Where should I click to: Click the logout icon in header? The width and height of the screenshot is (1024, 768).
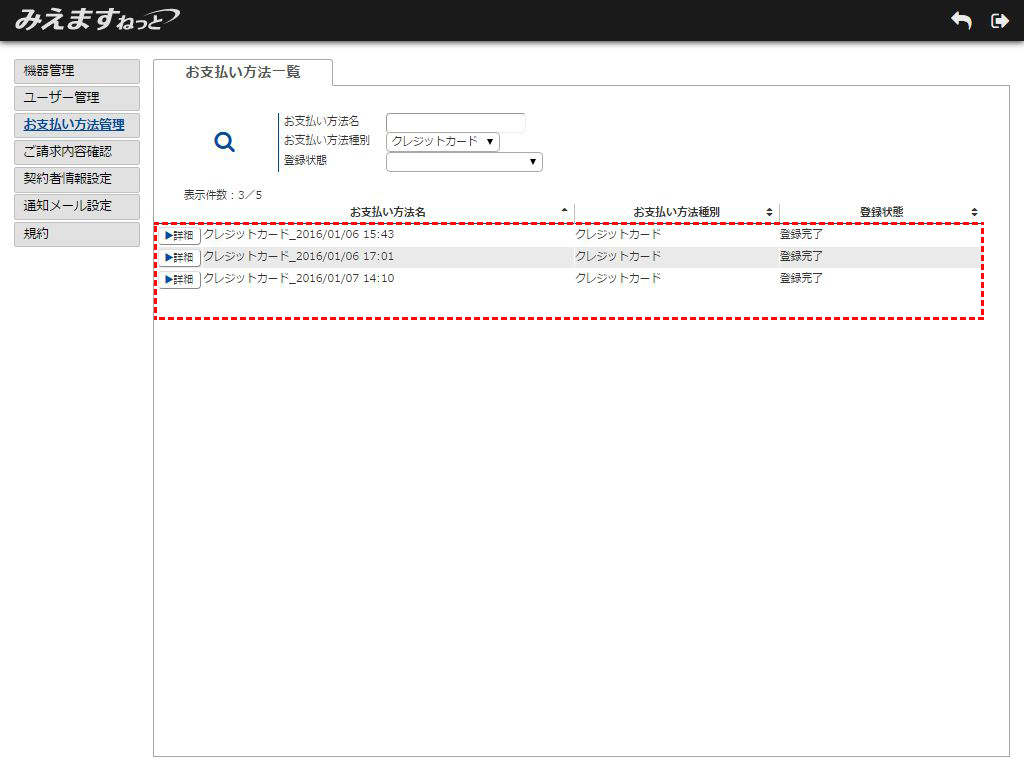[999, 21]
